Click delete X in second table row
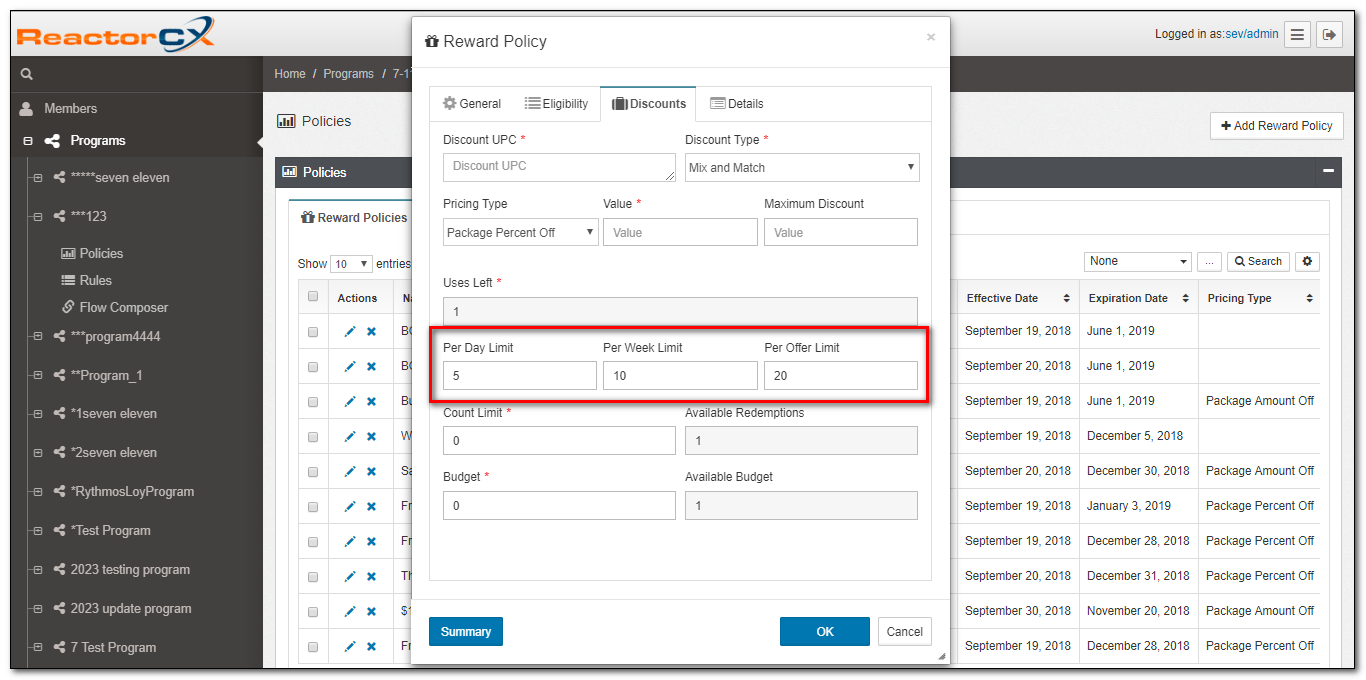This screenshot has width=1366, height=680. [371, 366]
